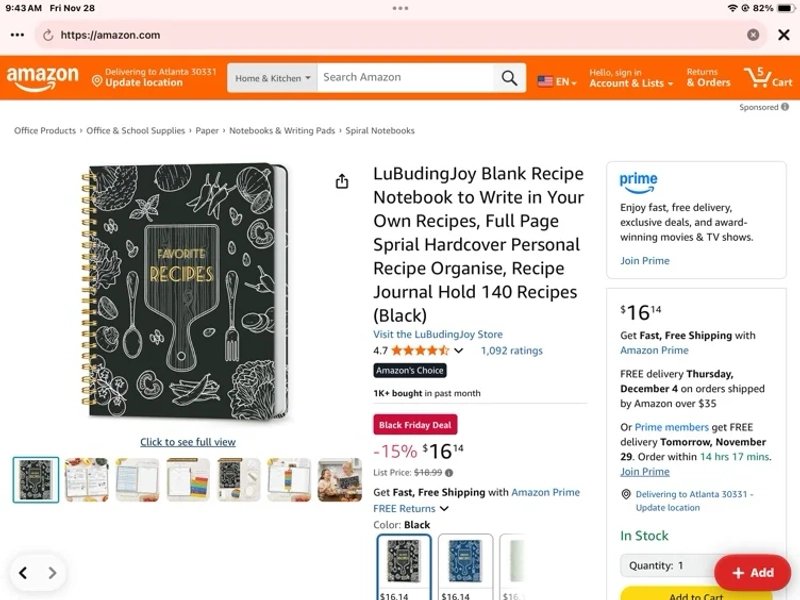Click the list price info icon

tap(449, 473)
